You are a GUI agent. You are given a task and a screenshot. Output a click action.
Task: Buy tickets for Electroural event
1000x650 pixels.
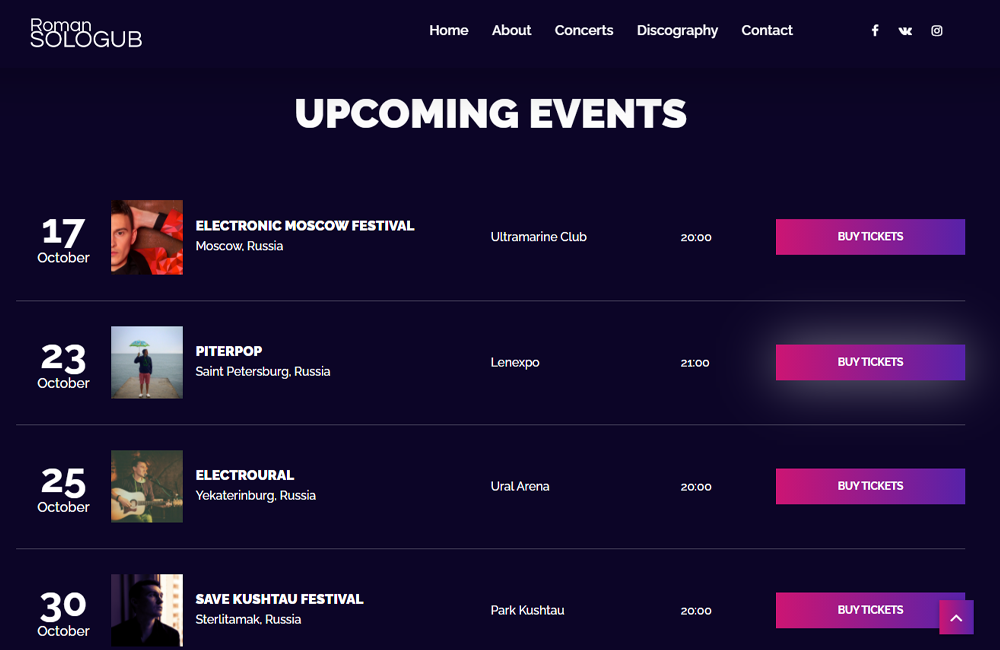[870, 486]
